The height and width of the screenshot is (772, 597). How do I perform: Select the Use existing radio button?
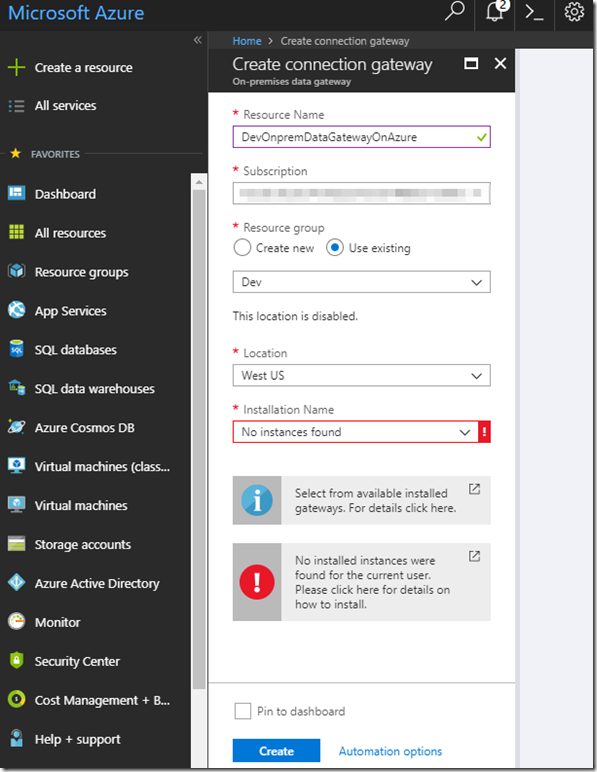[x=335, y=248]
